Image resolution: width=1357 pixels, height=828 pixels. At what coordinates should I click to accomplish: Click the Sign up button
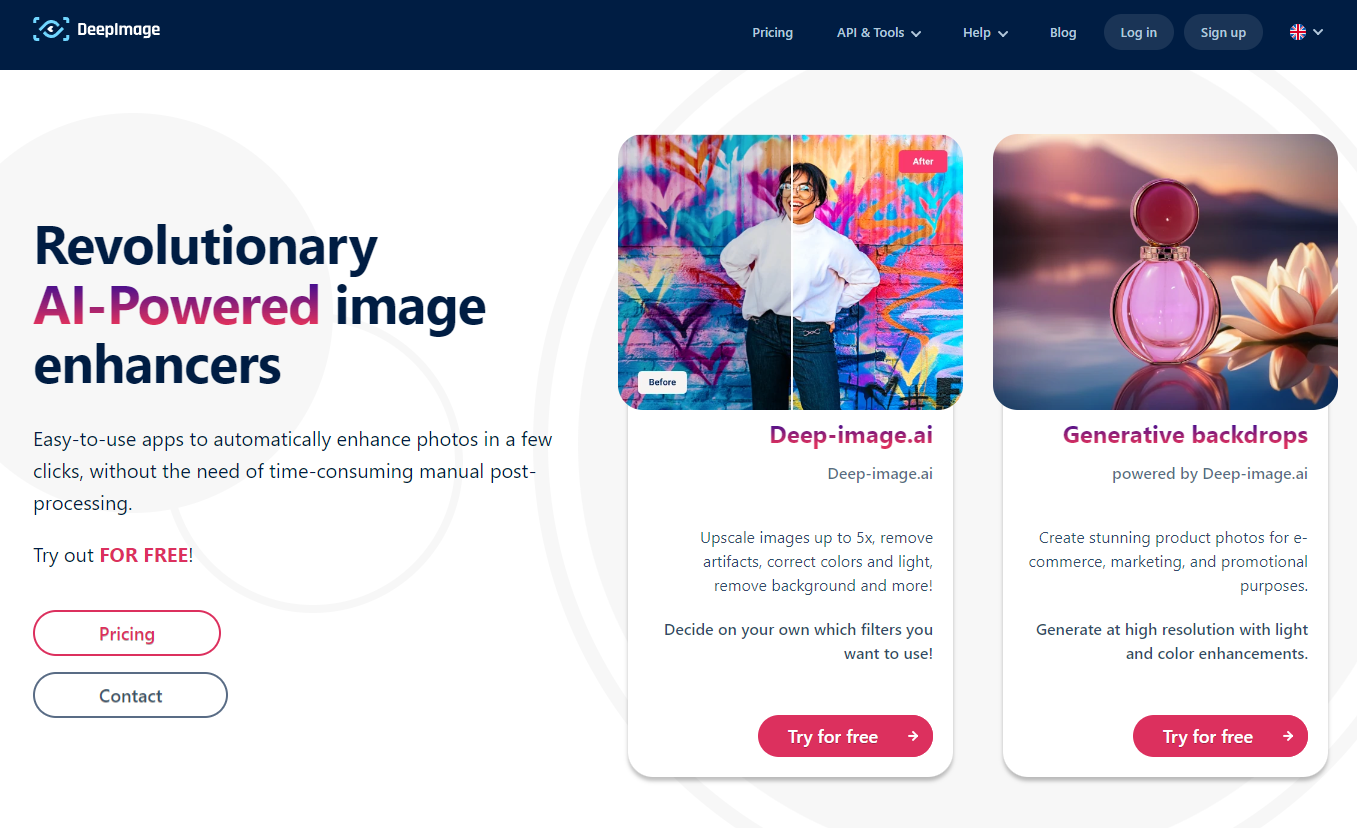pyautogui.click(x=1223, y=32)
